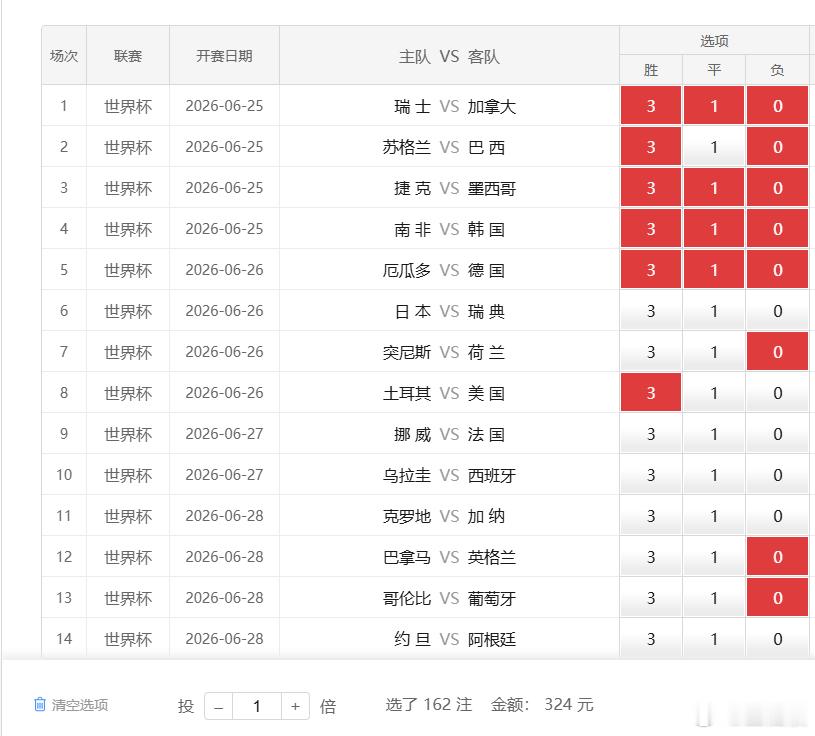Deselect win (3) for 苏格兰 VS 巴西

tap(651, 147)
